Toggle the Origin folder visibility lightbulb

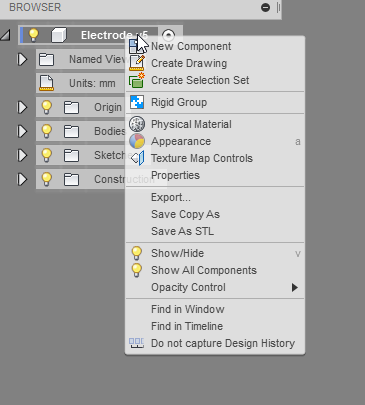(46, 107)
